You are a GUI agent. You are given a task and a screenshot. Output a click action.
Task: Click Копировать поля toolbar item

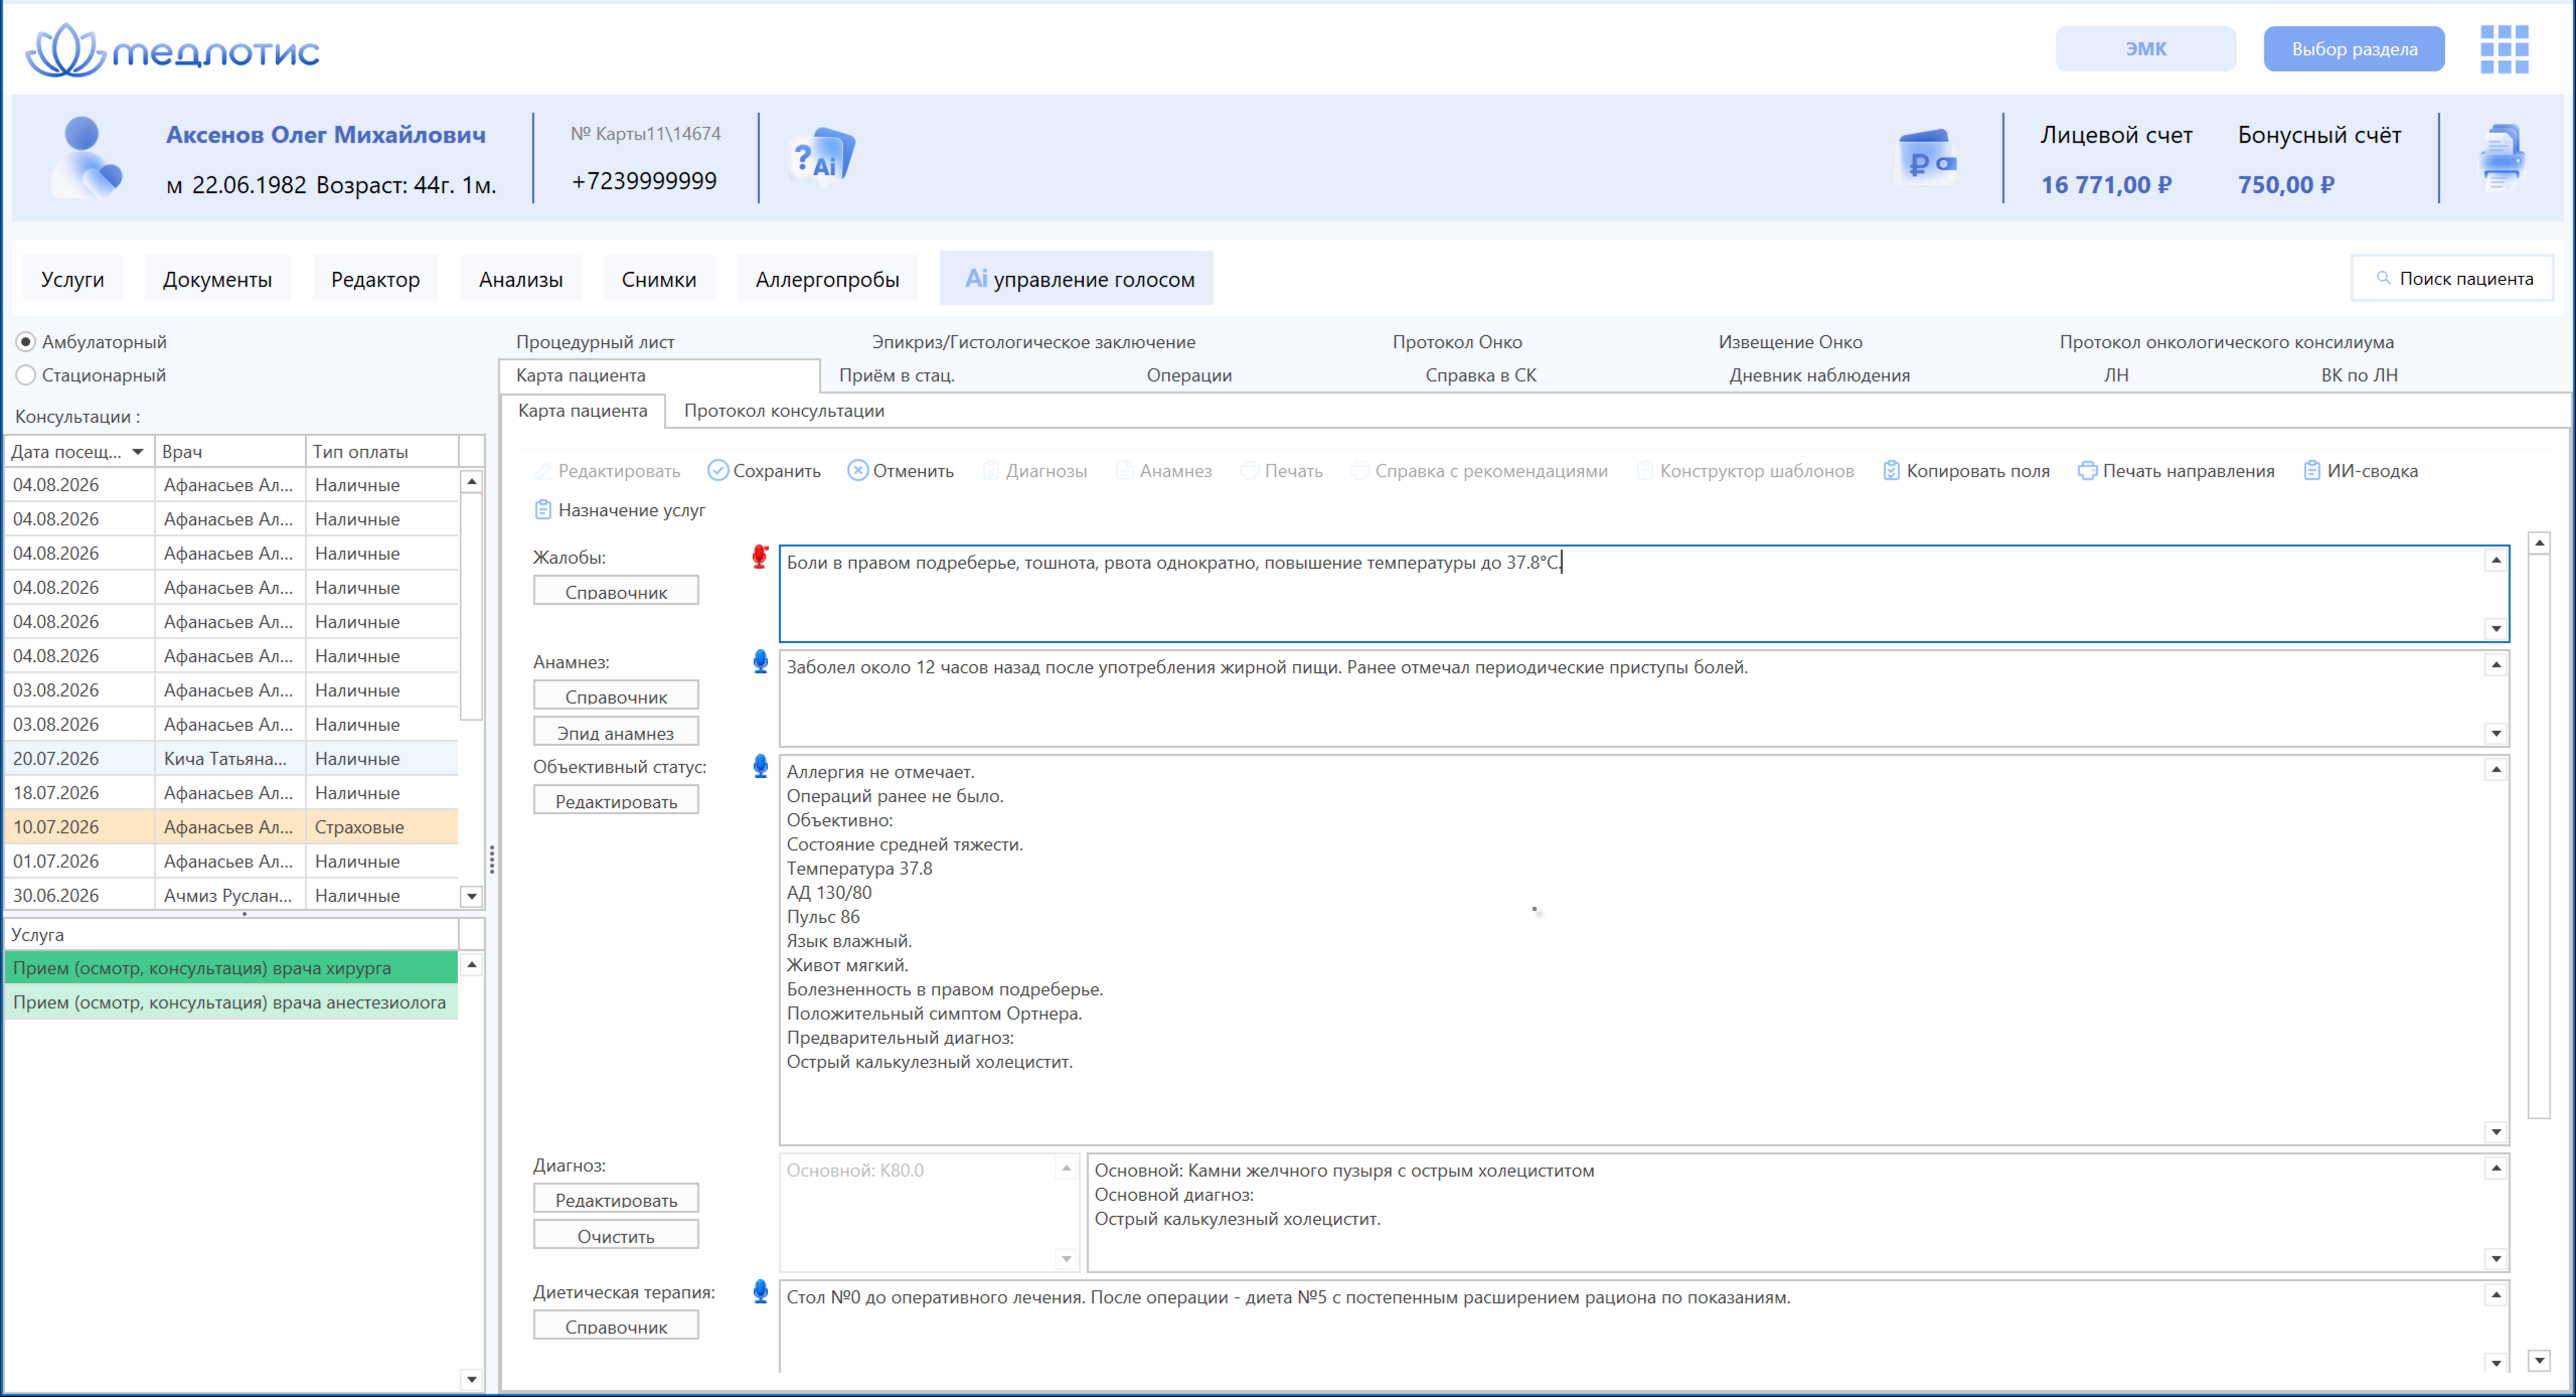click(x=1965, y=470)
